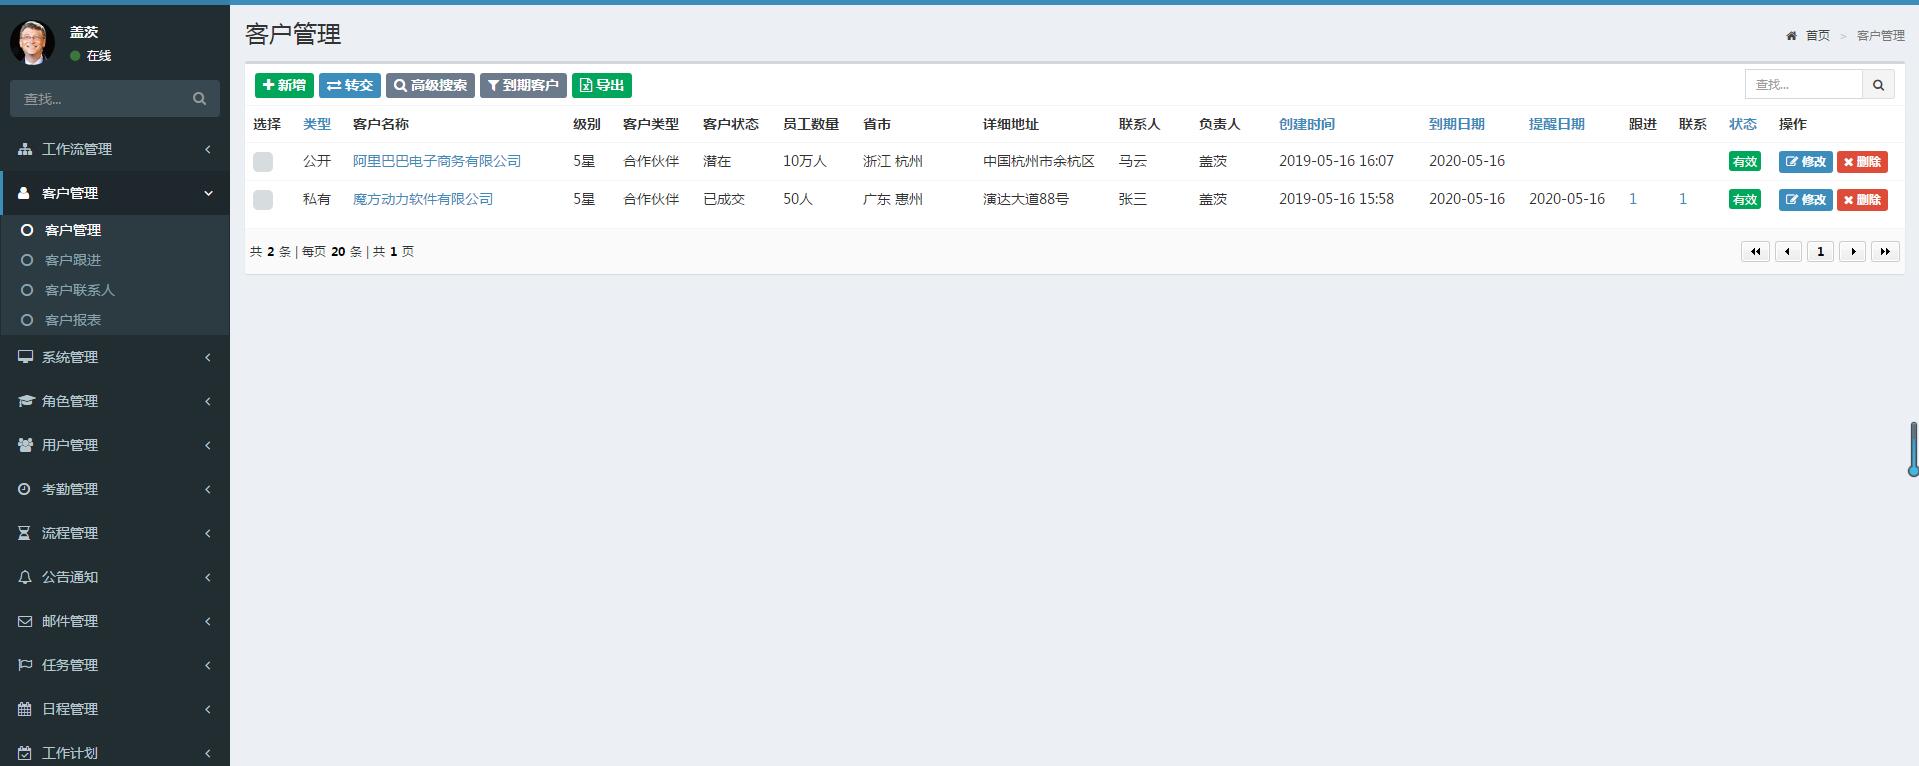
Task: Open the 客户报表 submenu item
Action: (73, 320)
